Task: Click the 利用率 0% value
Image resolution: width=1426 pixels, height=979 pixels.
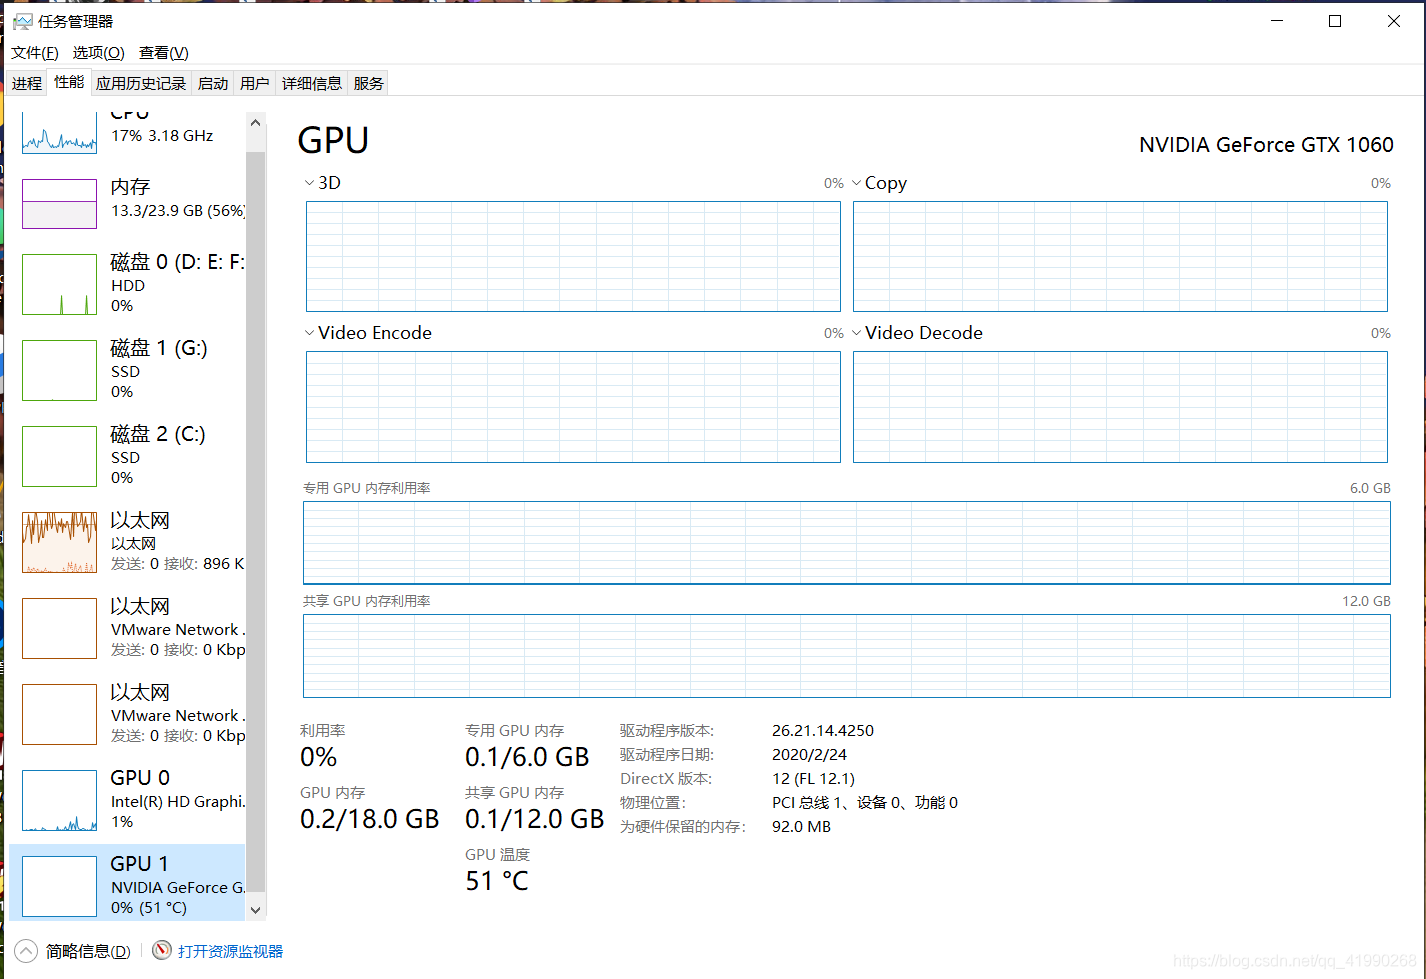Action: click(319, 757)
